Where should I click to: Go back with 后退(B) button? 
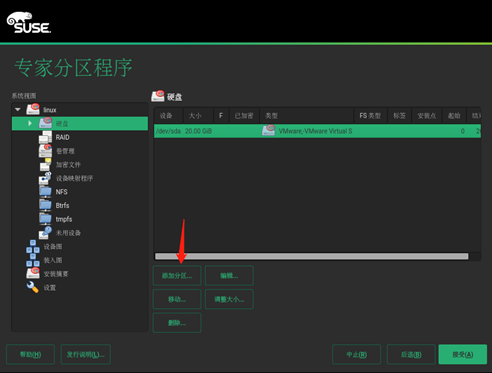point(411,354)
